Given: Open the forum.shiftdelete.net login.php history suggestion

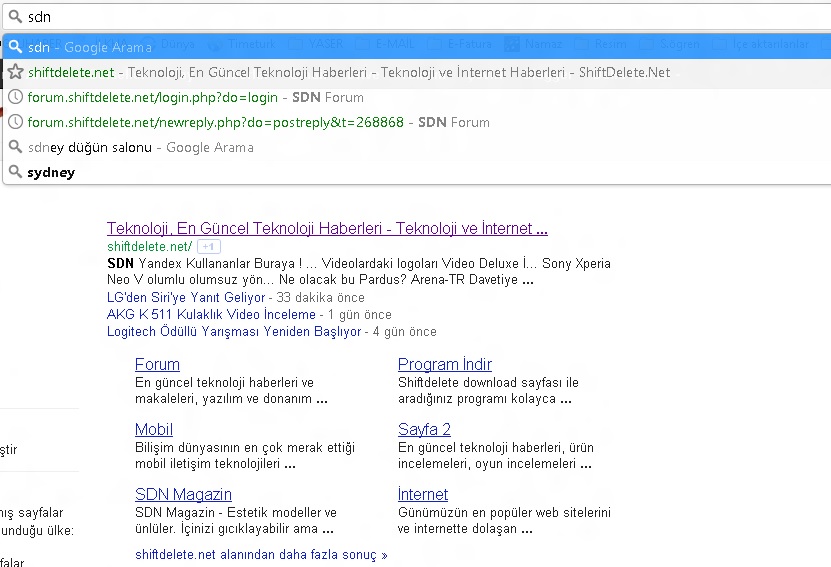Looking at the screenshot, I should pos(417,97).
